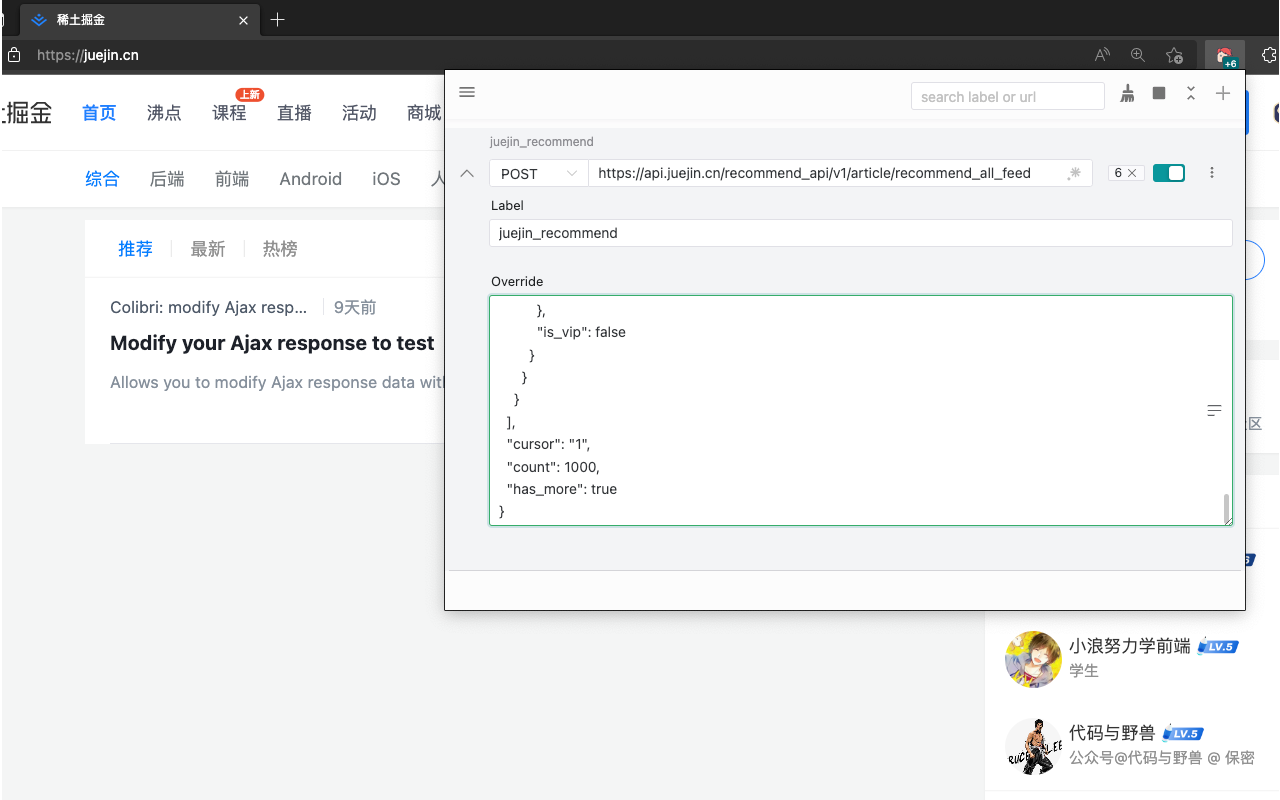Add a new interception rule with plus icon
Image resolution: width=1280 pixels, height=800 pixels.
point(1222,92)
